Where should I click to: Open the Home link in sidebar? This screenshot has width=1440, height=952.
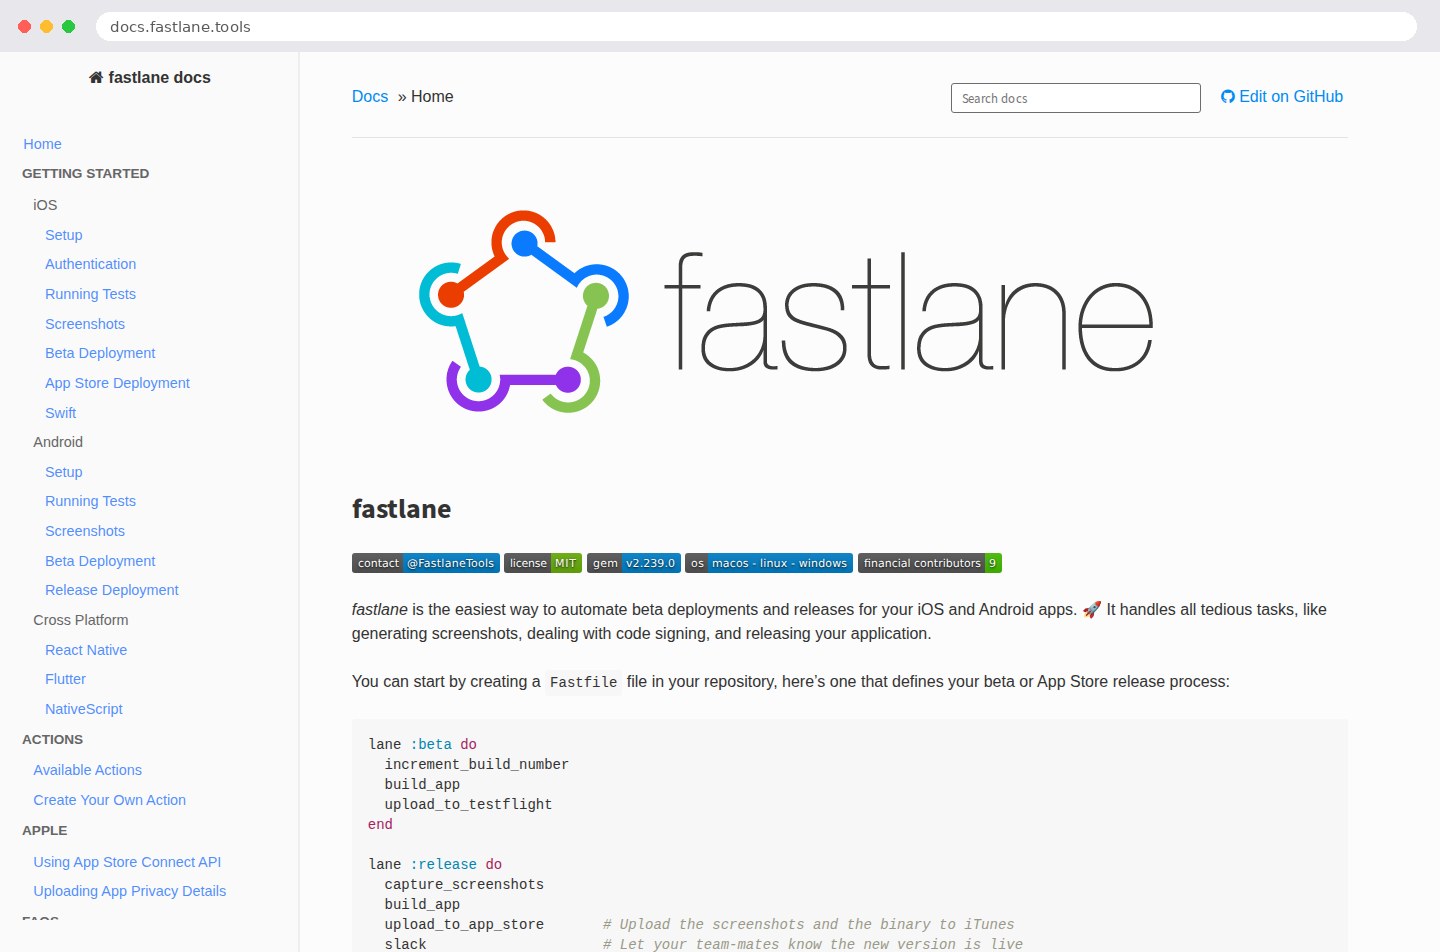(x=42, y=144)
